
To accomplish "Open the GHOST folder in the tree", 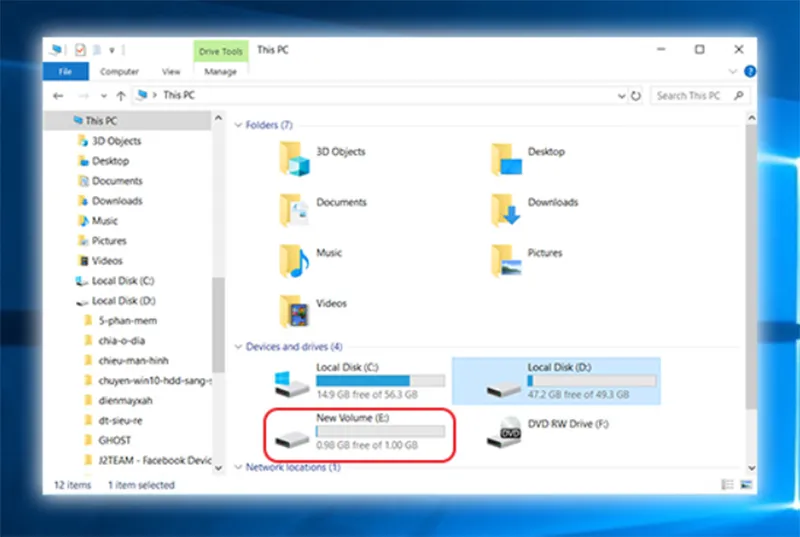I will click(x=114, y=440).
